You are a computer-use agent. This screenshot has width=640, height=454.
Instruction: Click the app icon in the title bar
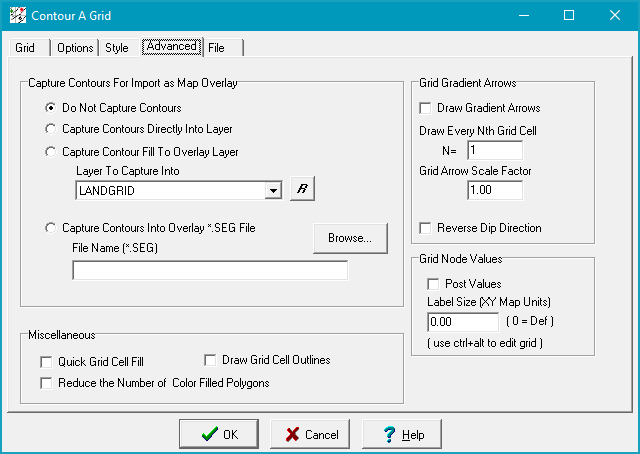(17, 16)
